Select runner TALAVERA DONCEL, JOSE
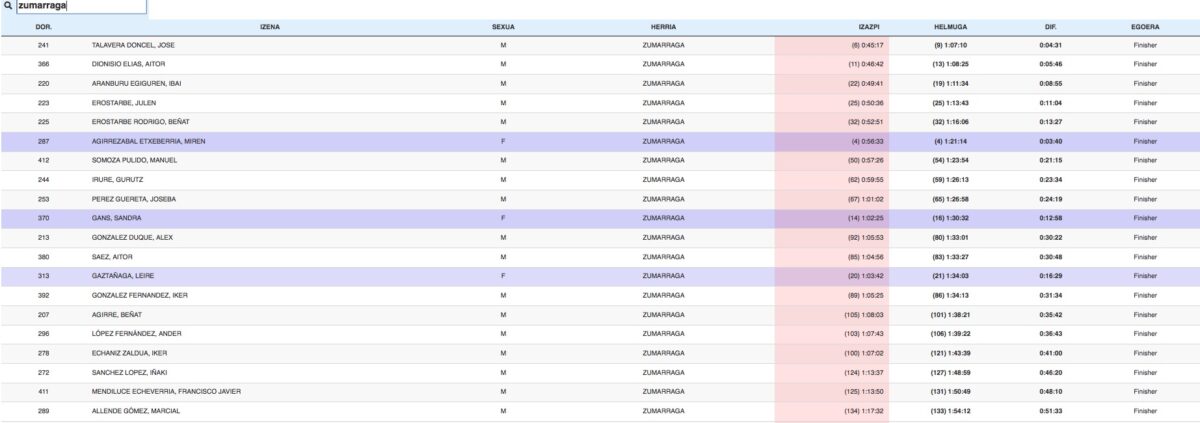 point(133,45)
